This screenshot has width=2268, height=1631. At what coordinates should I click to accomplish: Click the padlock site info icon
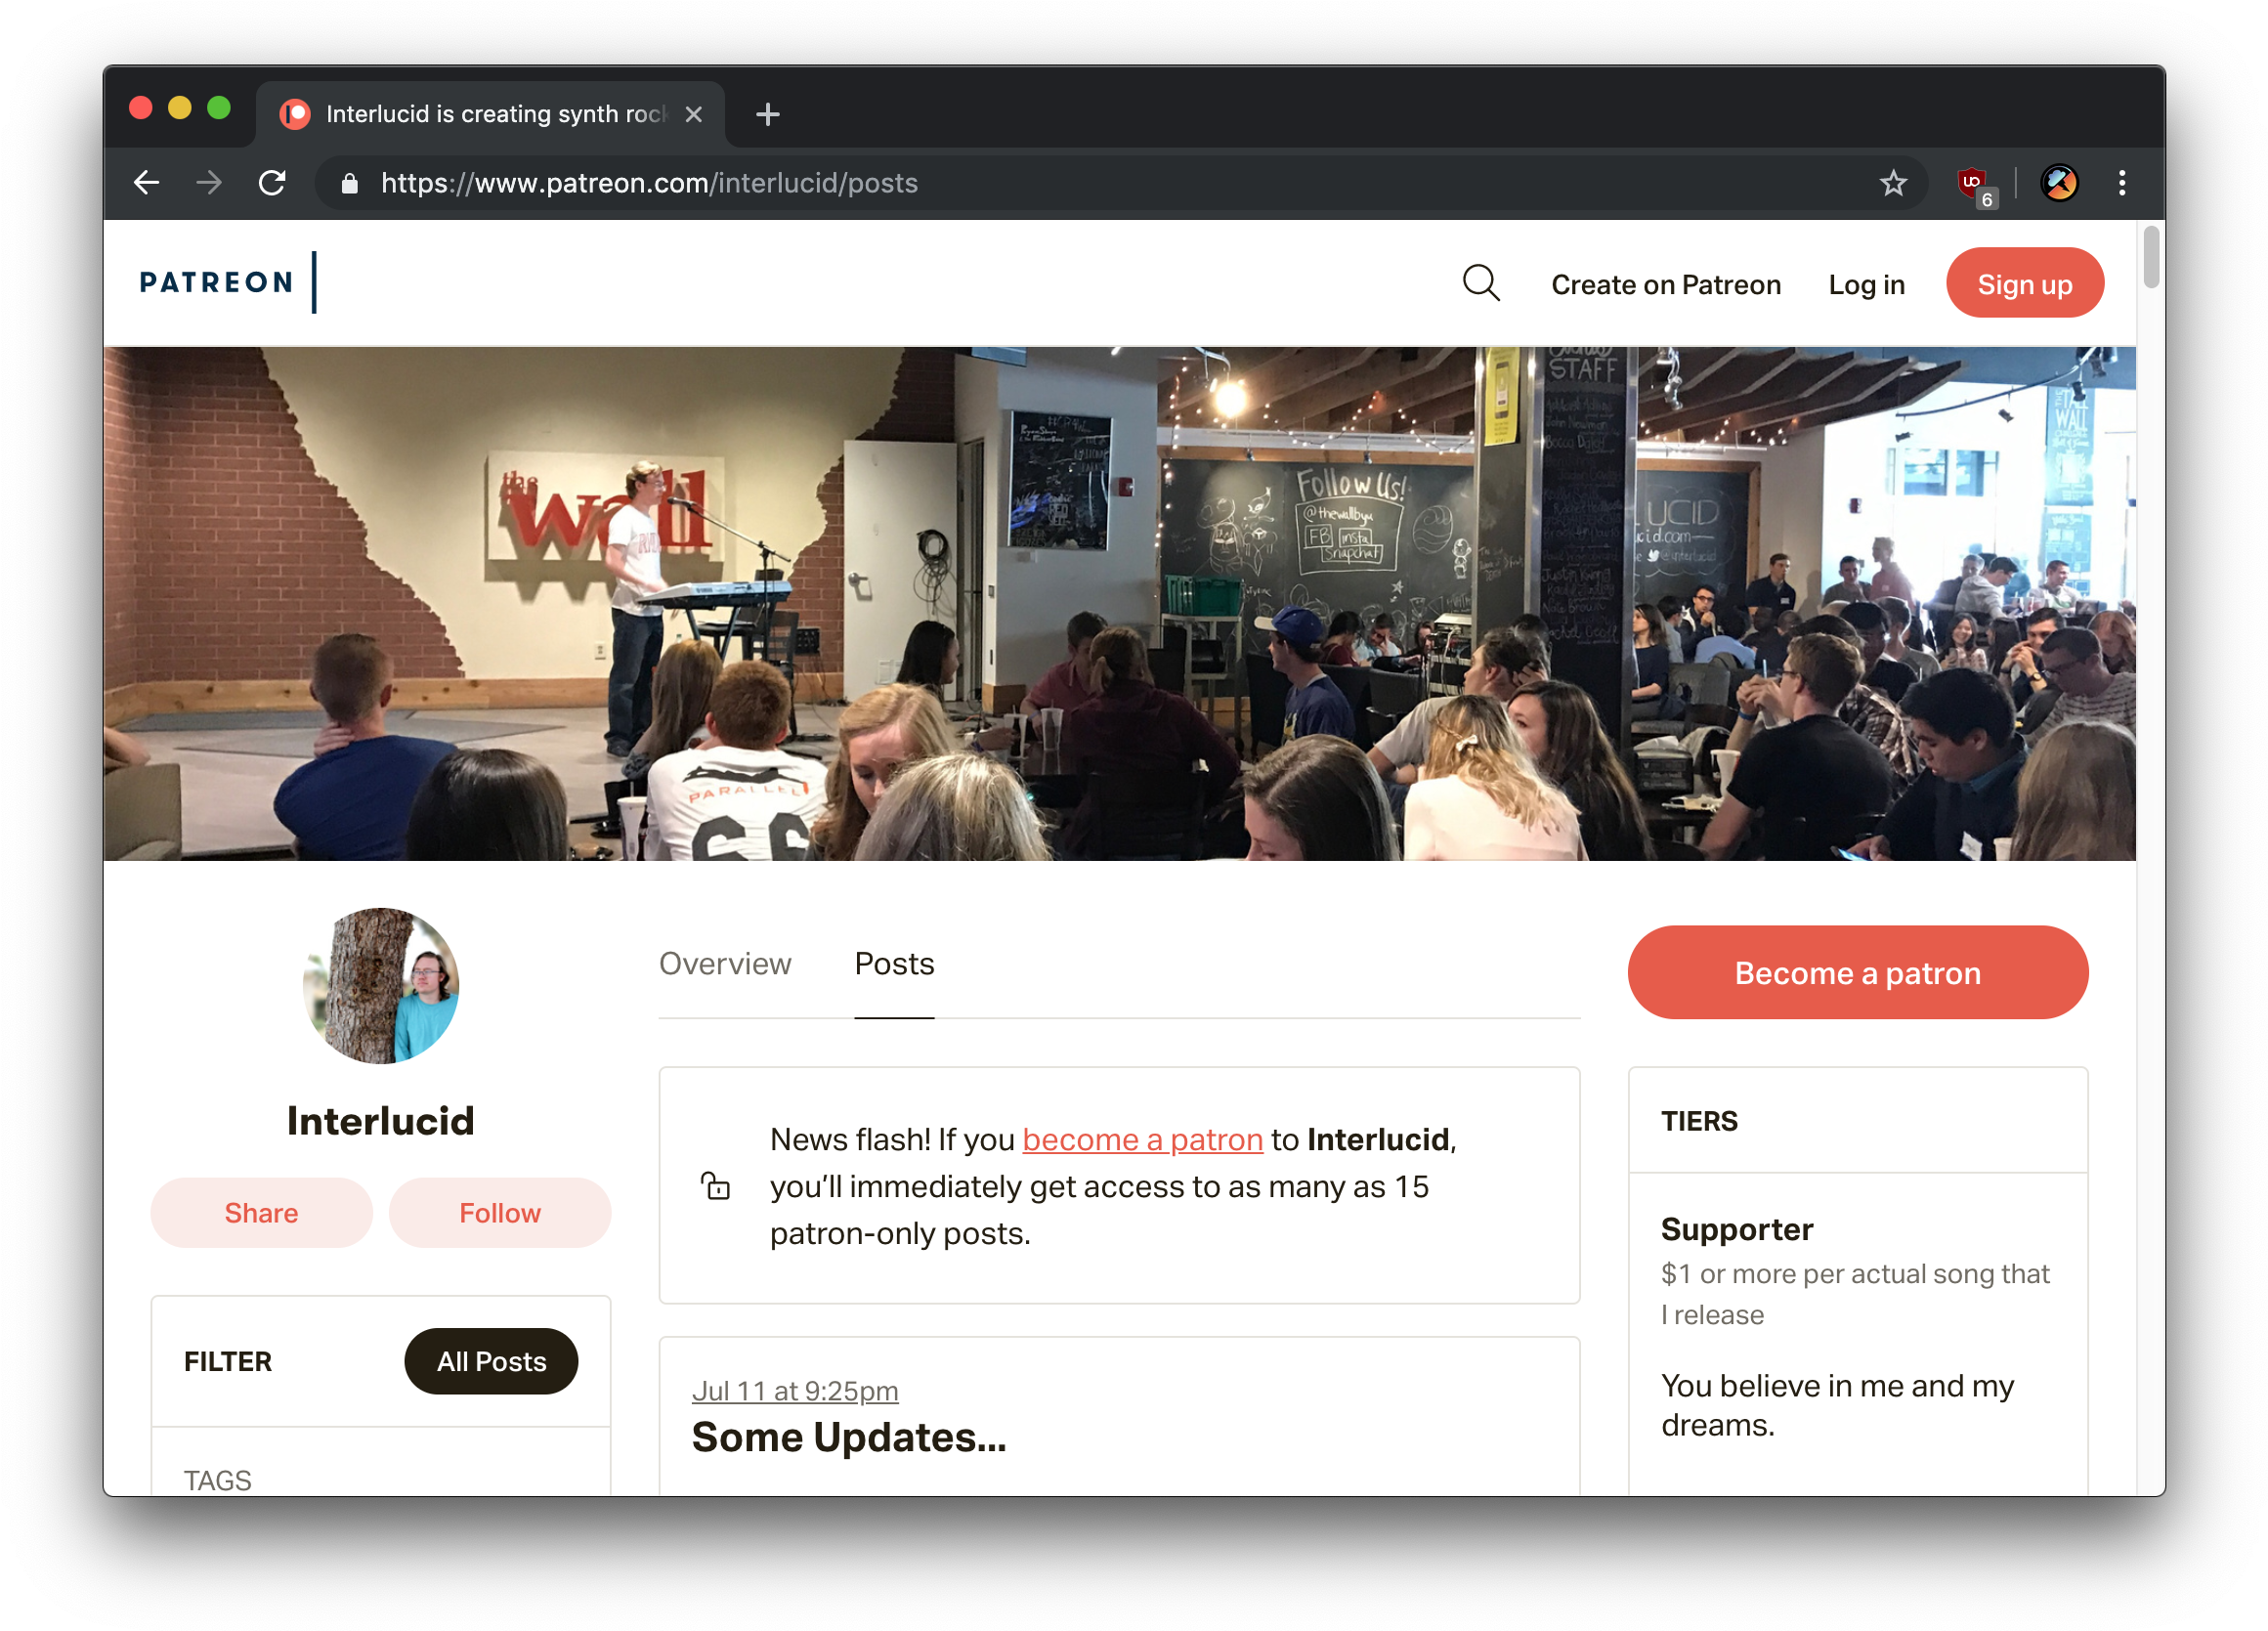(x=349, y=183)
